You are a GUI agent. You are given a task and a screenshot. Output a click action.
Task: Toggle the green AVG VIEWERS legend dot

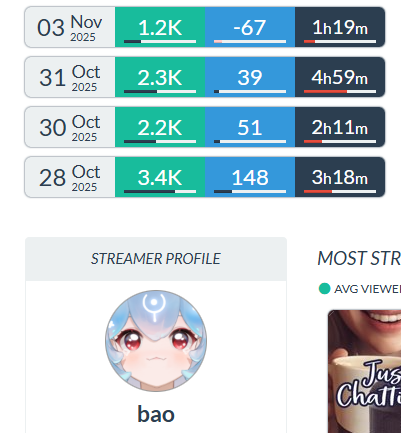click(x=324, y=289)
